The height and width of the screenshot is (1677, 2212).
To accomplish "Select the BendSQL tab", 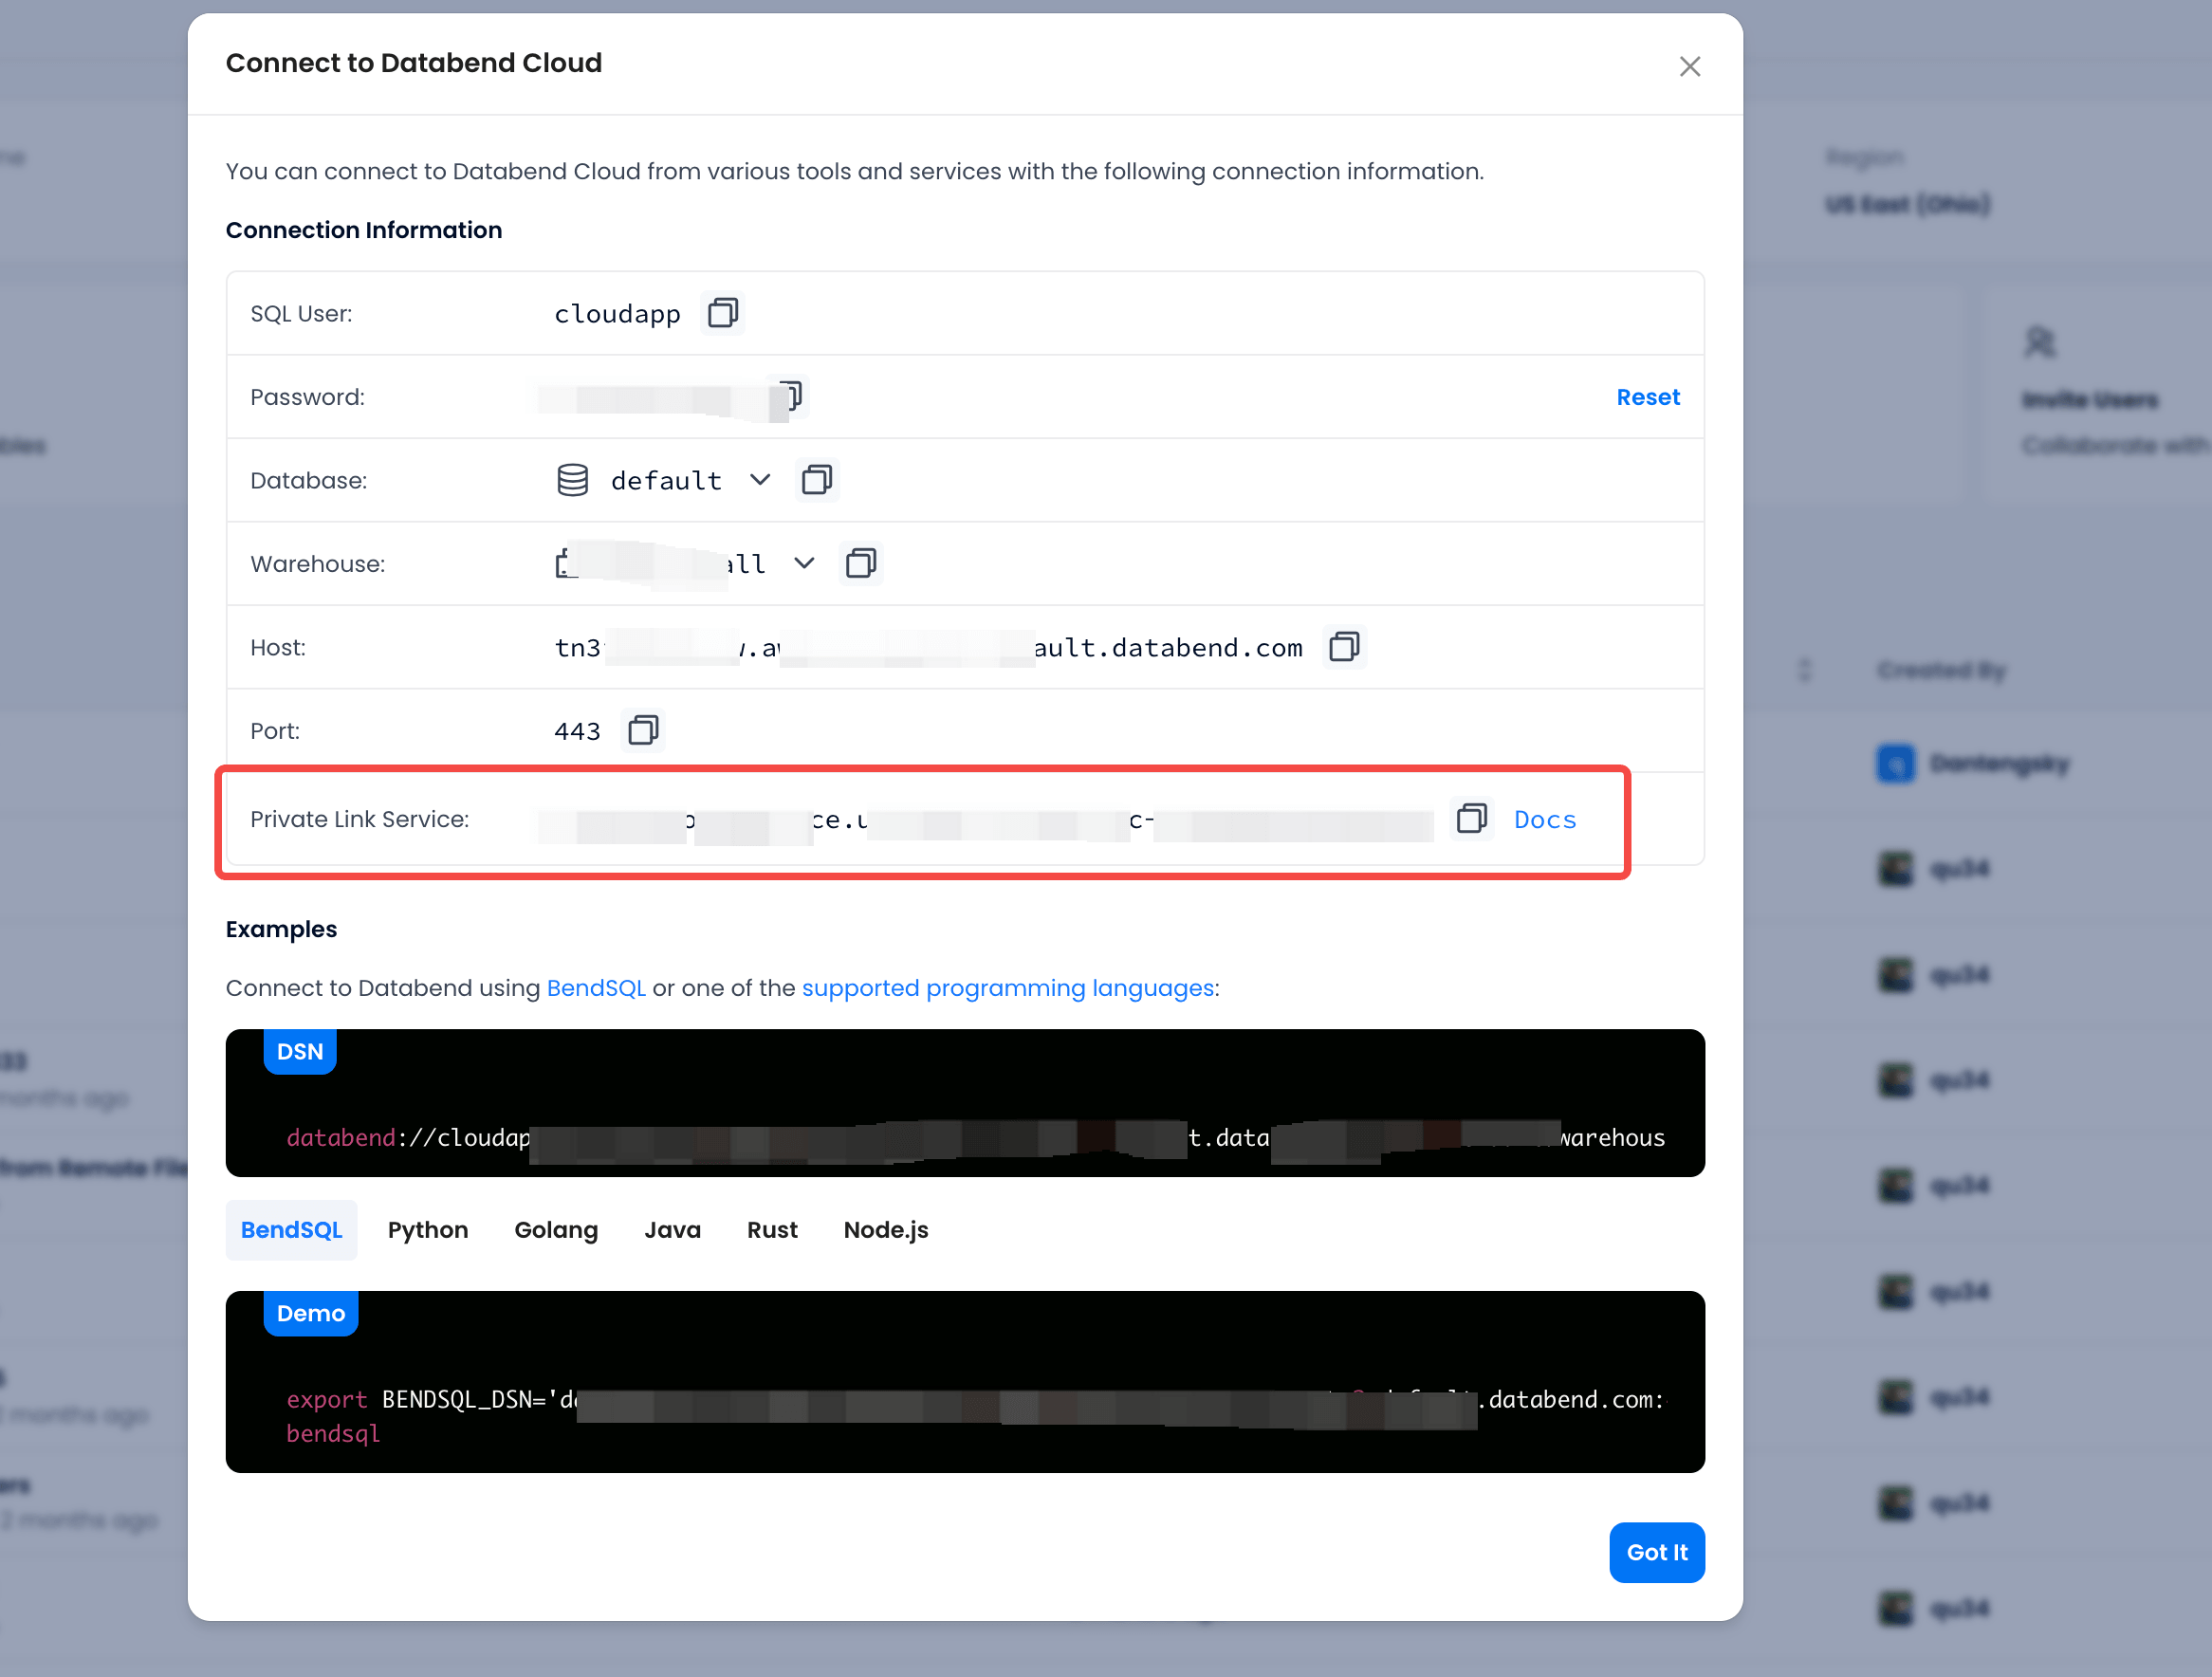I will [291, 1230].
